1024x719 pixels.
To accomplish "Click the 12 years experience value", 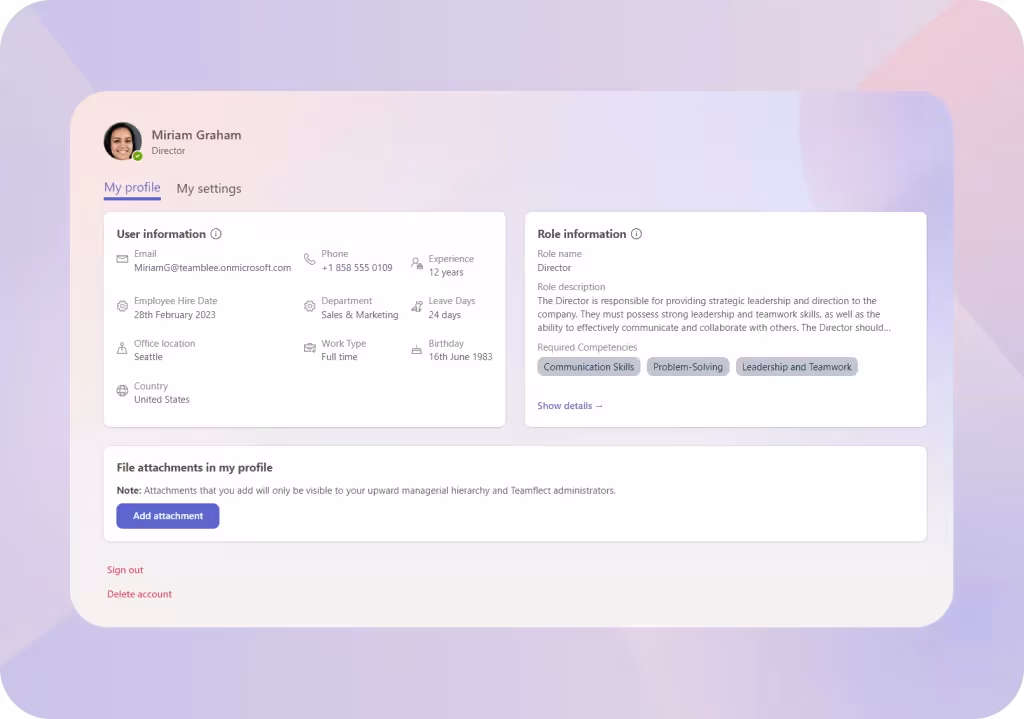I will point(446,272).
